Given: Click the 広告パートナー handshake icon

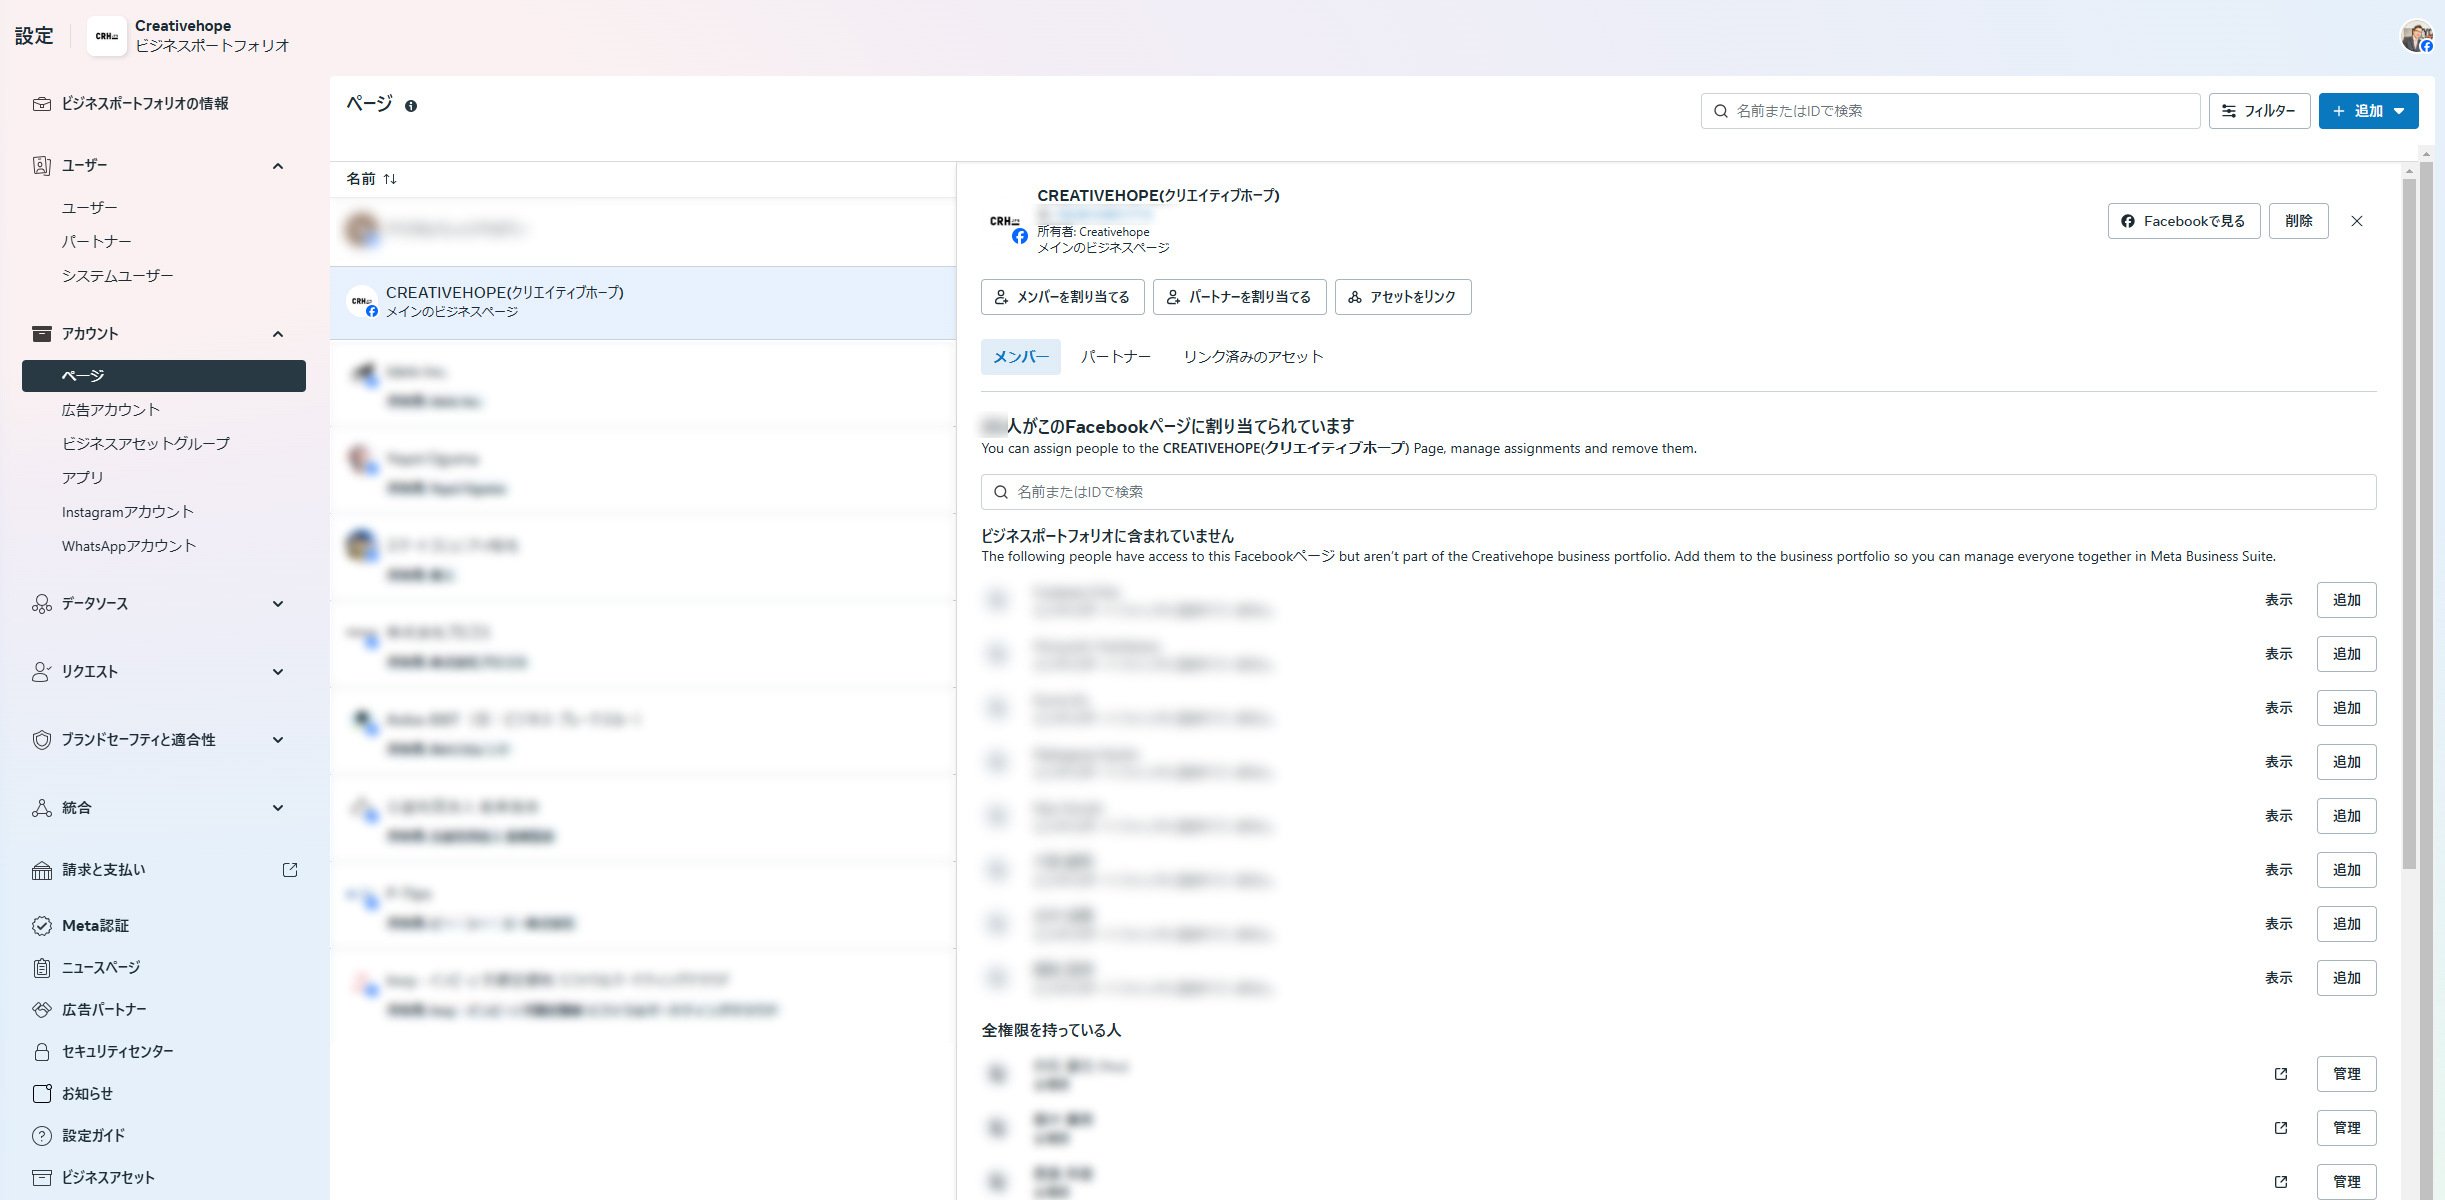Looking at the screenshot, I should [42, 1010].
